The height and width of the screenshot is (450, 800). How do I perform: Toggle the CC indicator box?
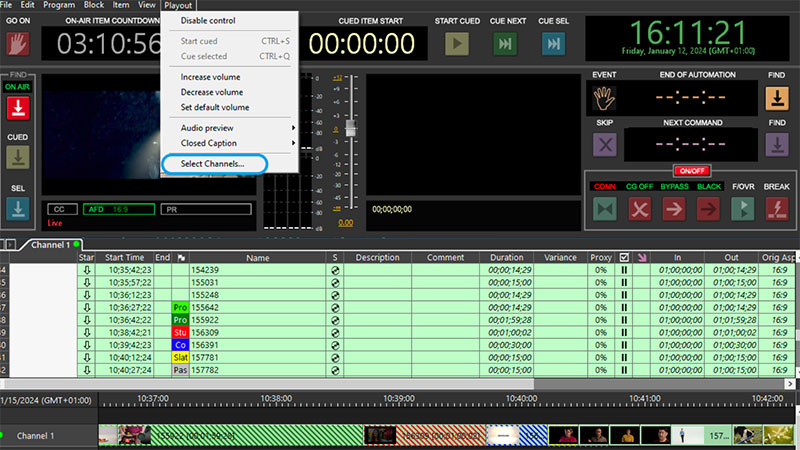(60, 209)
